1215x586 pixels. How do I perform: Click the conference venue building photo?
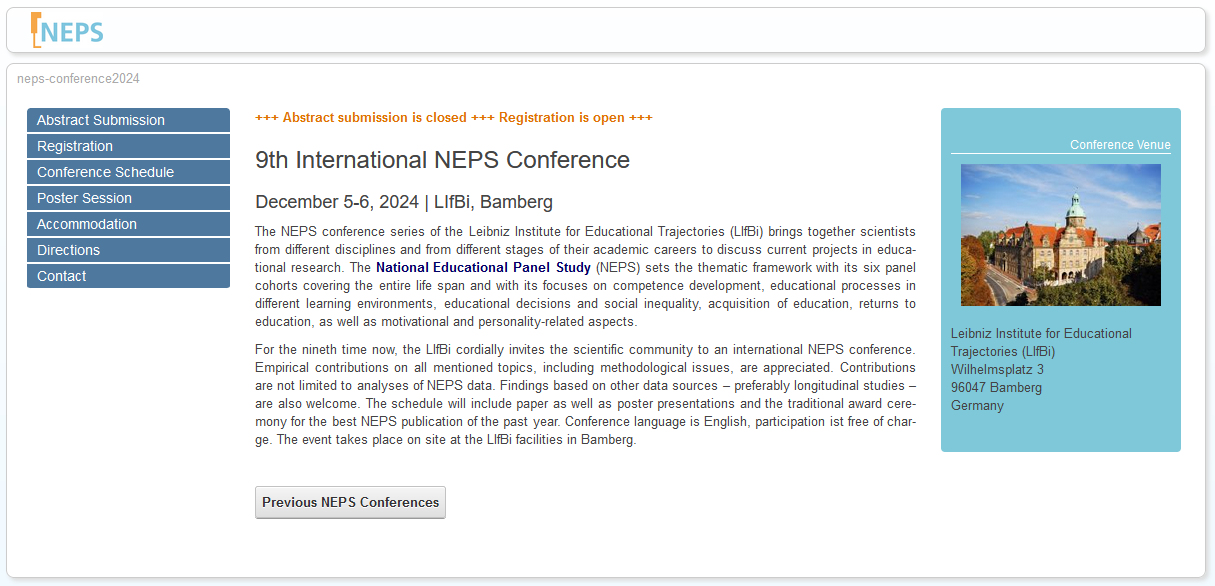point(1061,235)
